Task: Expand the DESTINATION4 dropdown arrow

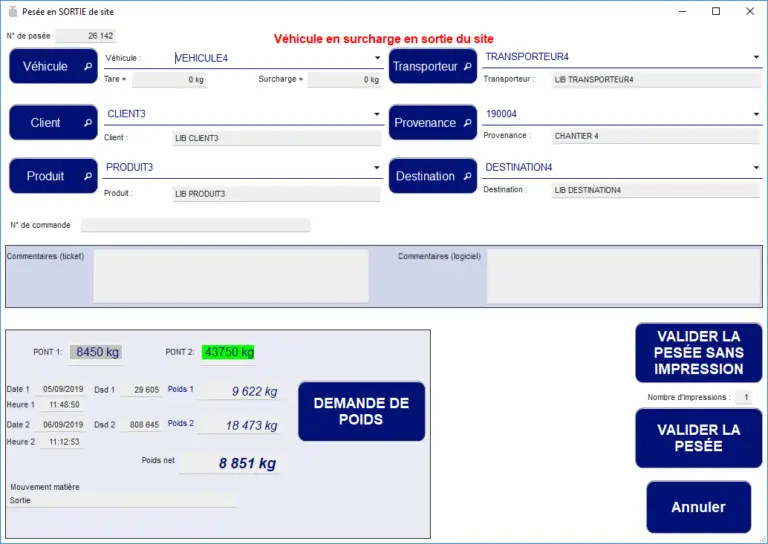Action: pyautogui.click(x=756, y=167)
